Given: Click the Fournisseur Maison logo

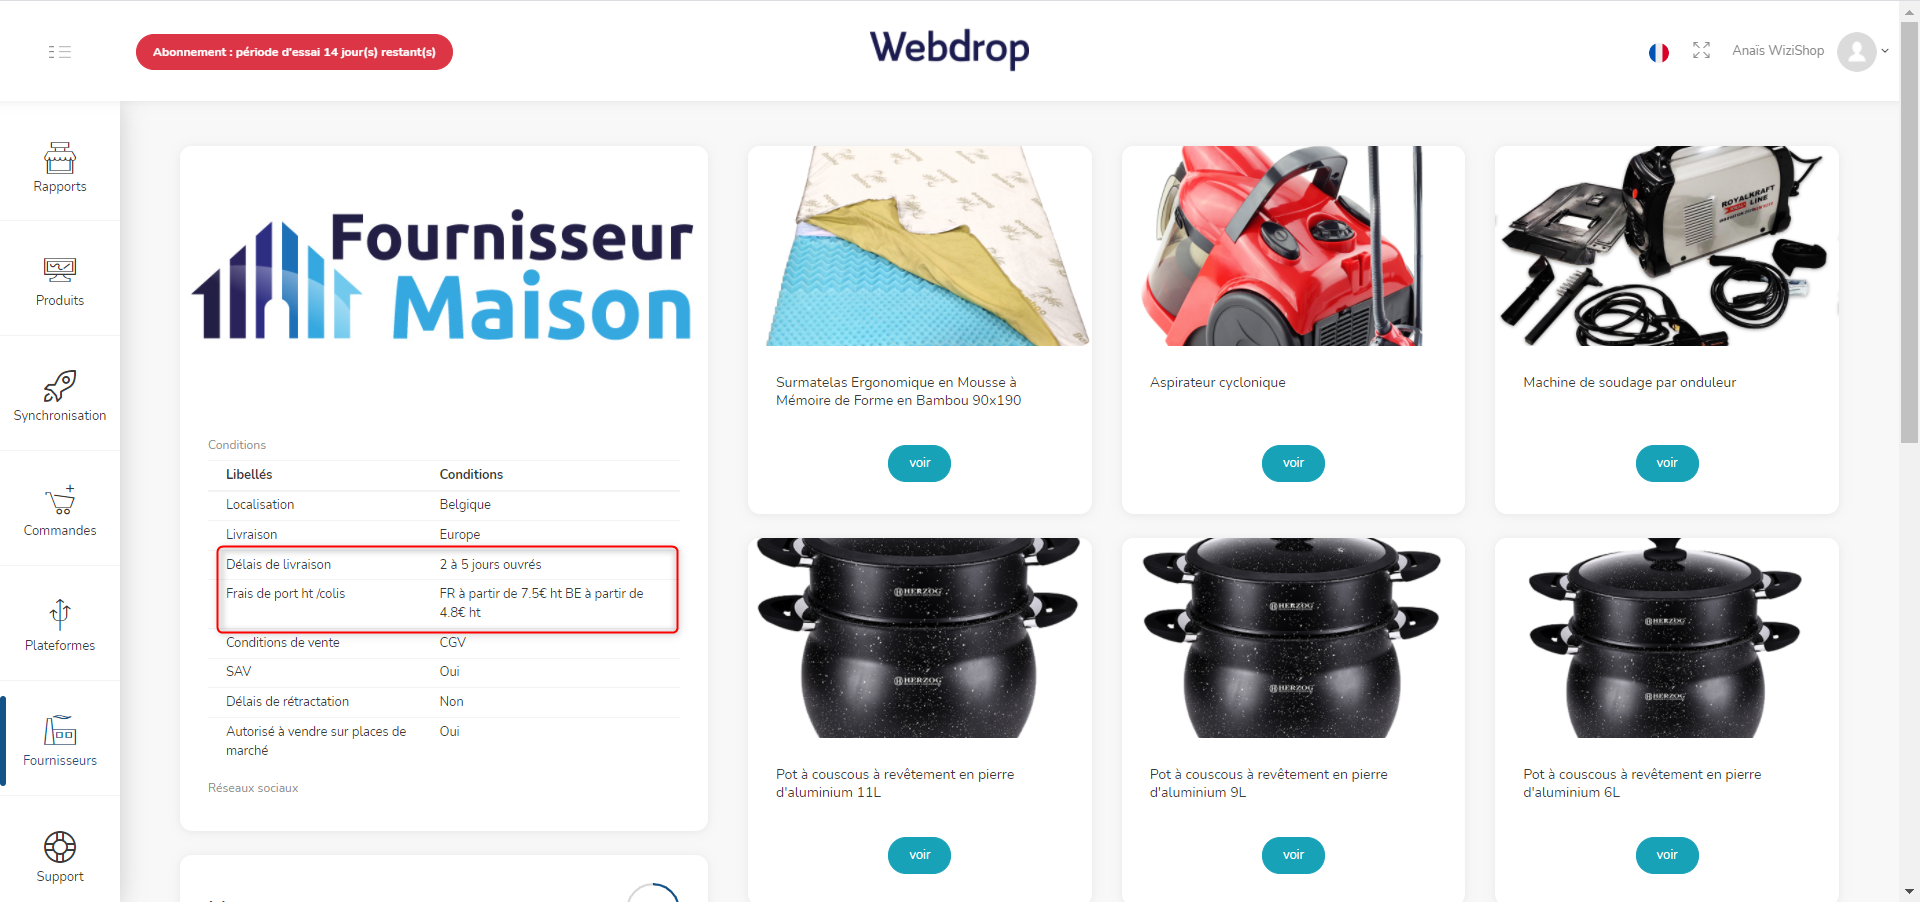Looking at the screenshot, I should point(443,275).
